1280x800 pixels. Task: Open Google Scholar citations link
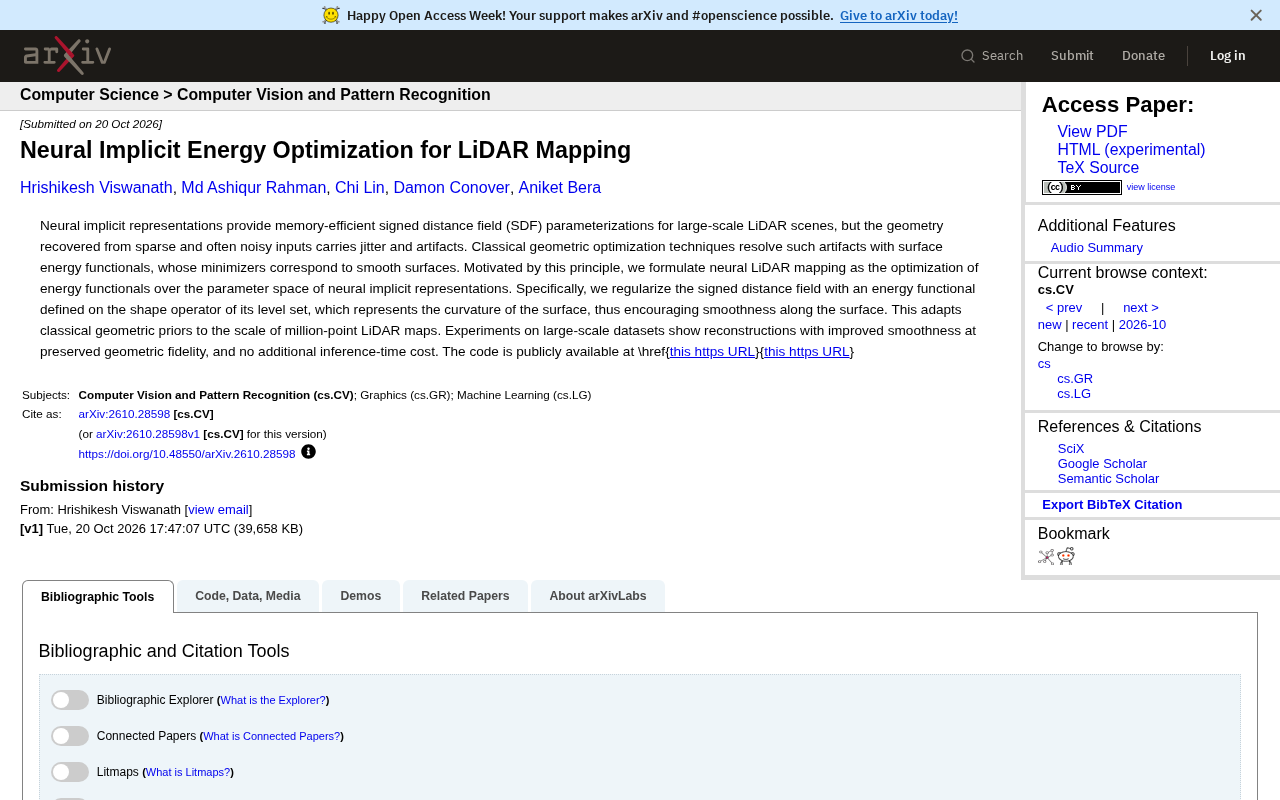(1102, 464)
